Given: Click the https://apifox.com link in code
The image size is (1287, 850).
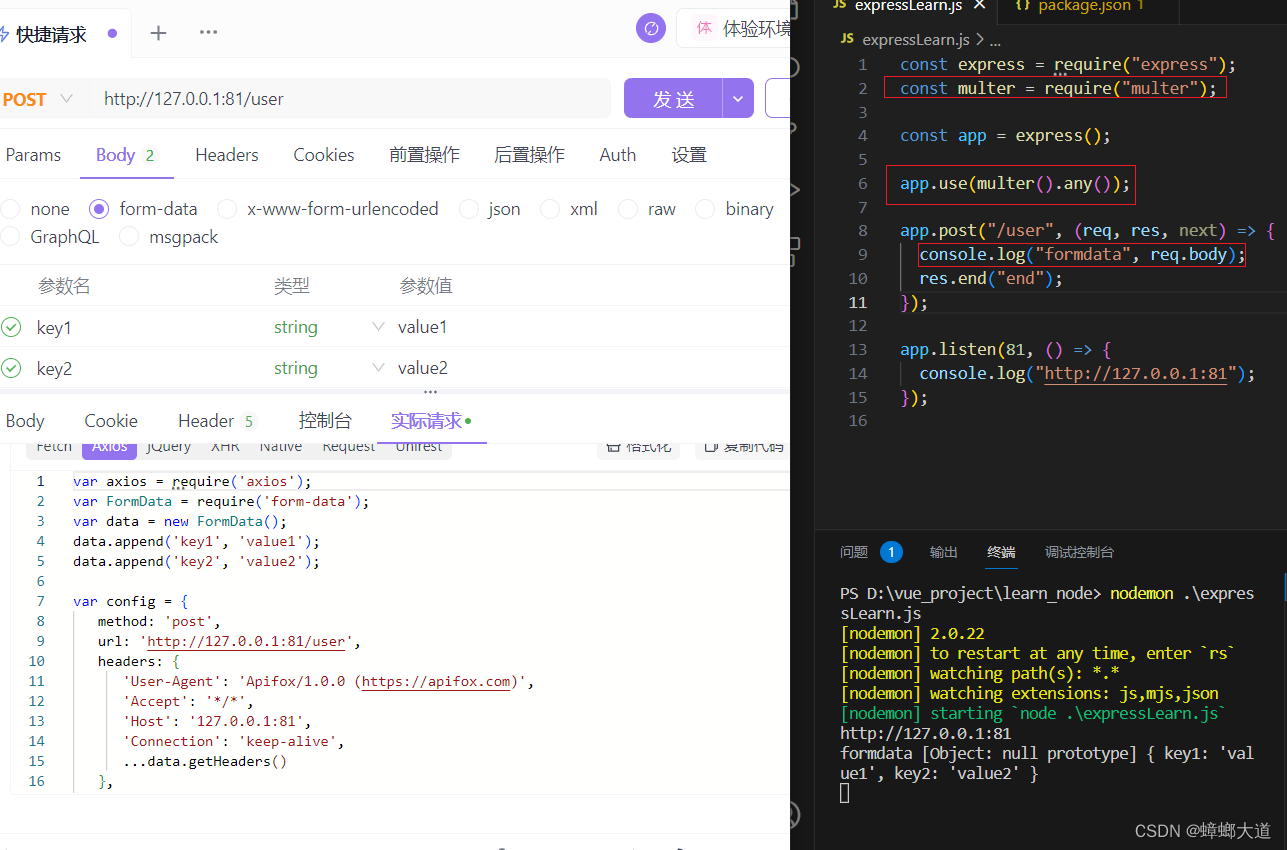Looking at the screenshot, I should point(436,681).
